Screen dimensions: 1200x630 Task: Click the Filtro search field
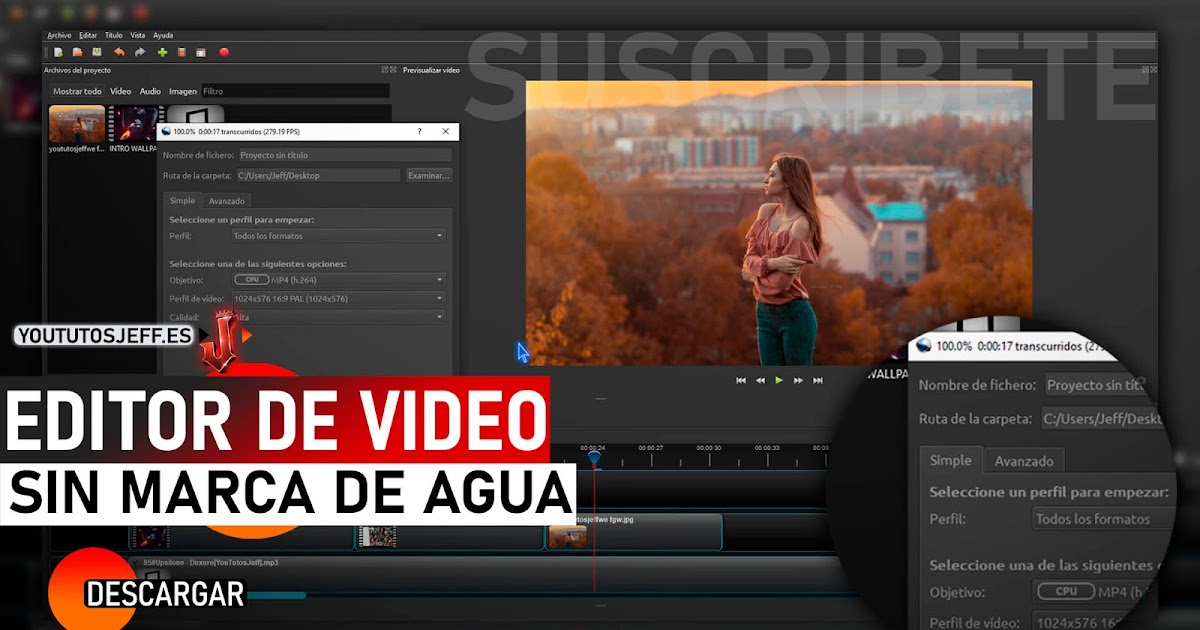[x=295, y=91]
